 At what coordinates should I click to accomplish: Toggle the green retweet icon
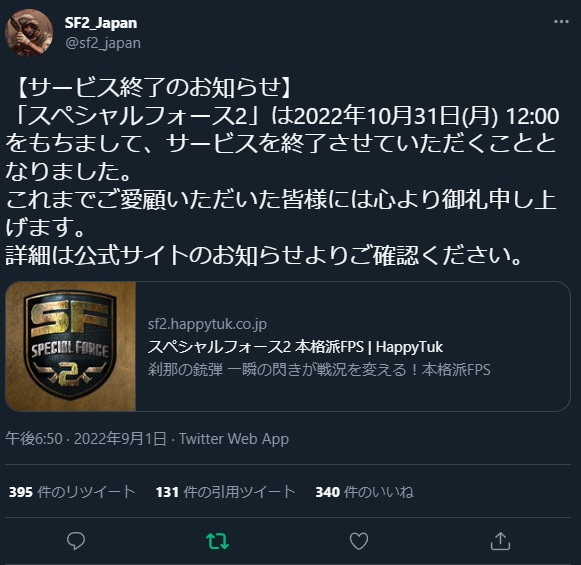click(218, 541)
